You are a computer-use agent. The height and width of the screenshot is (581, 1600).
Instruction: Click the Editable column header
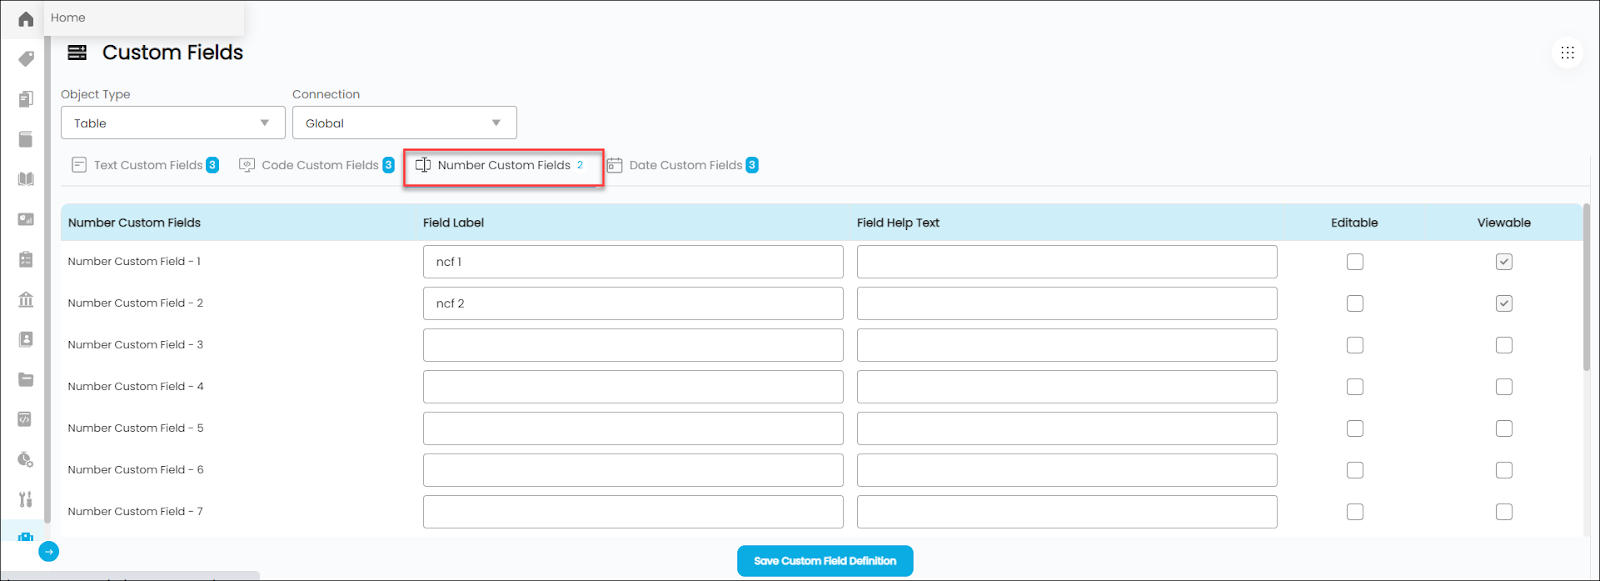1354,223
